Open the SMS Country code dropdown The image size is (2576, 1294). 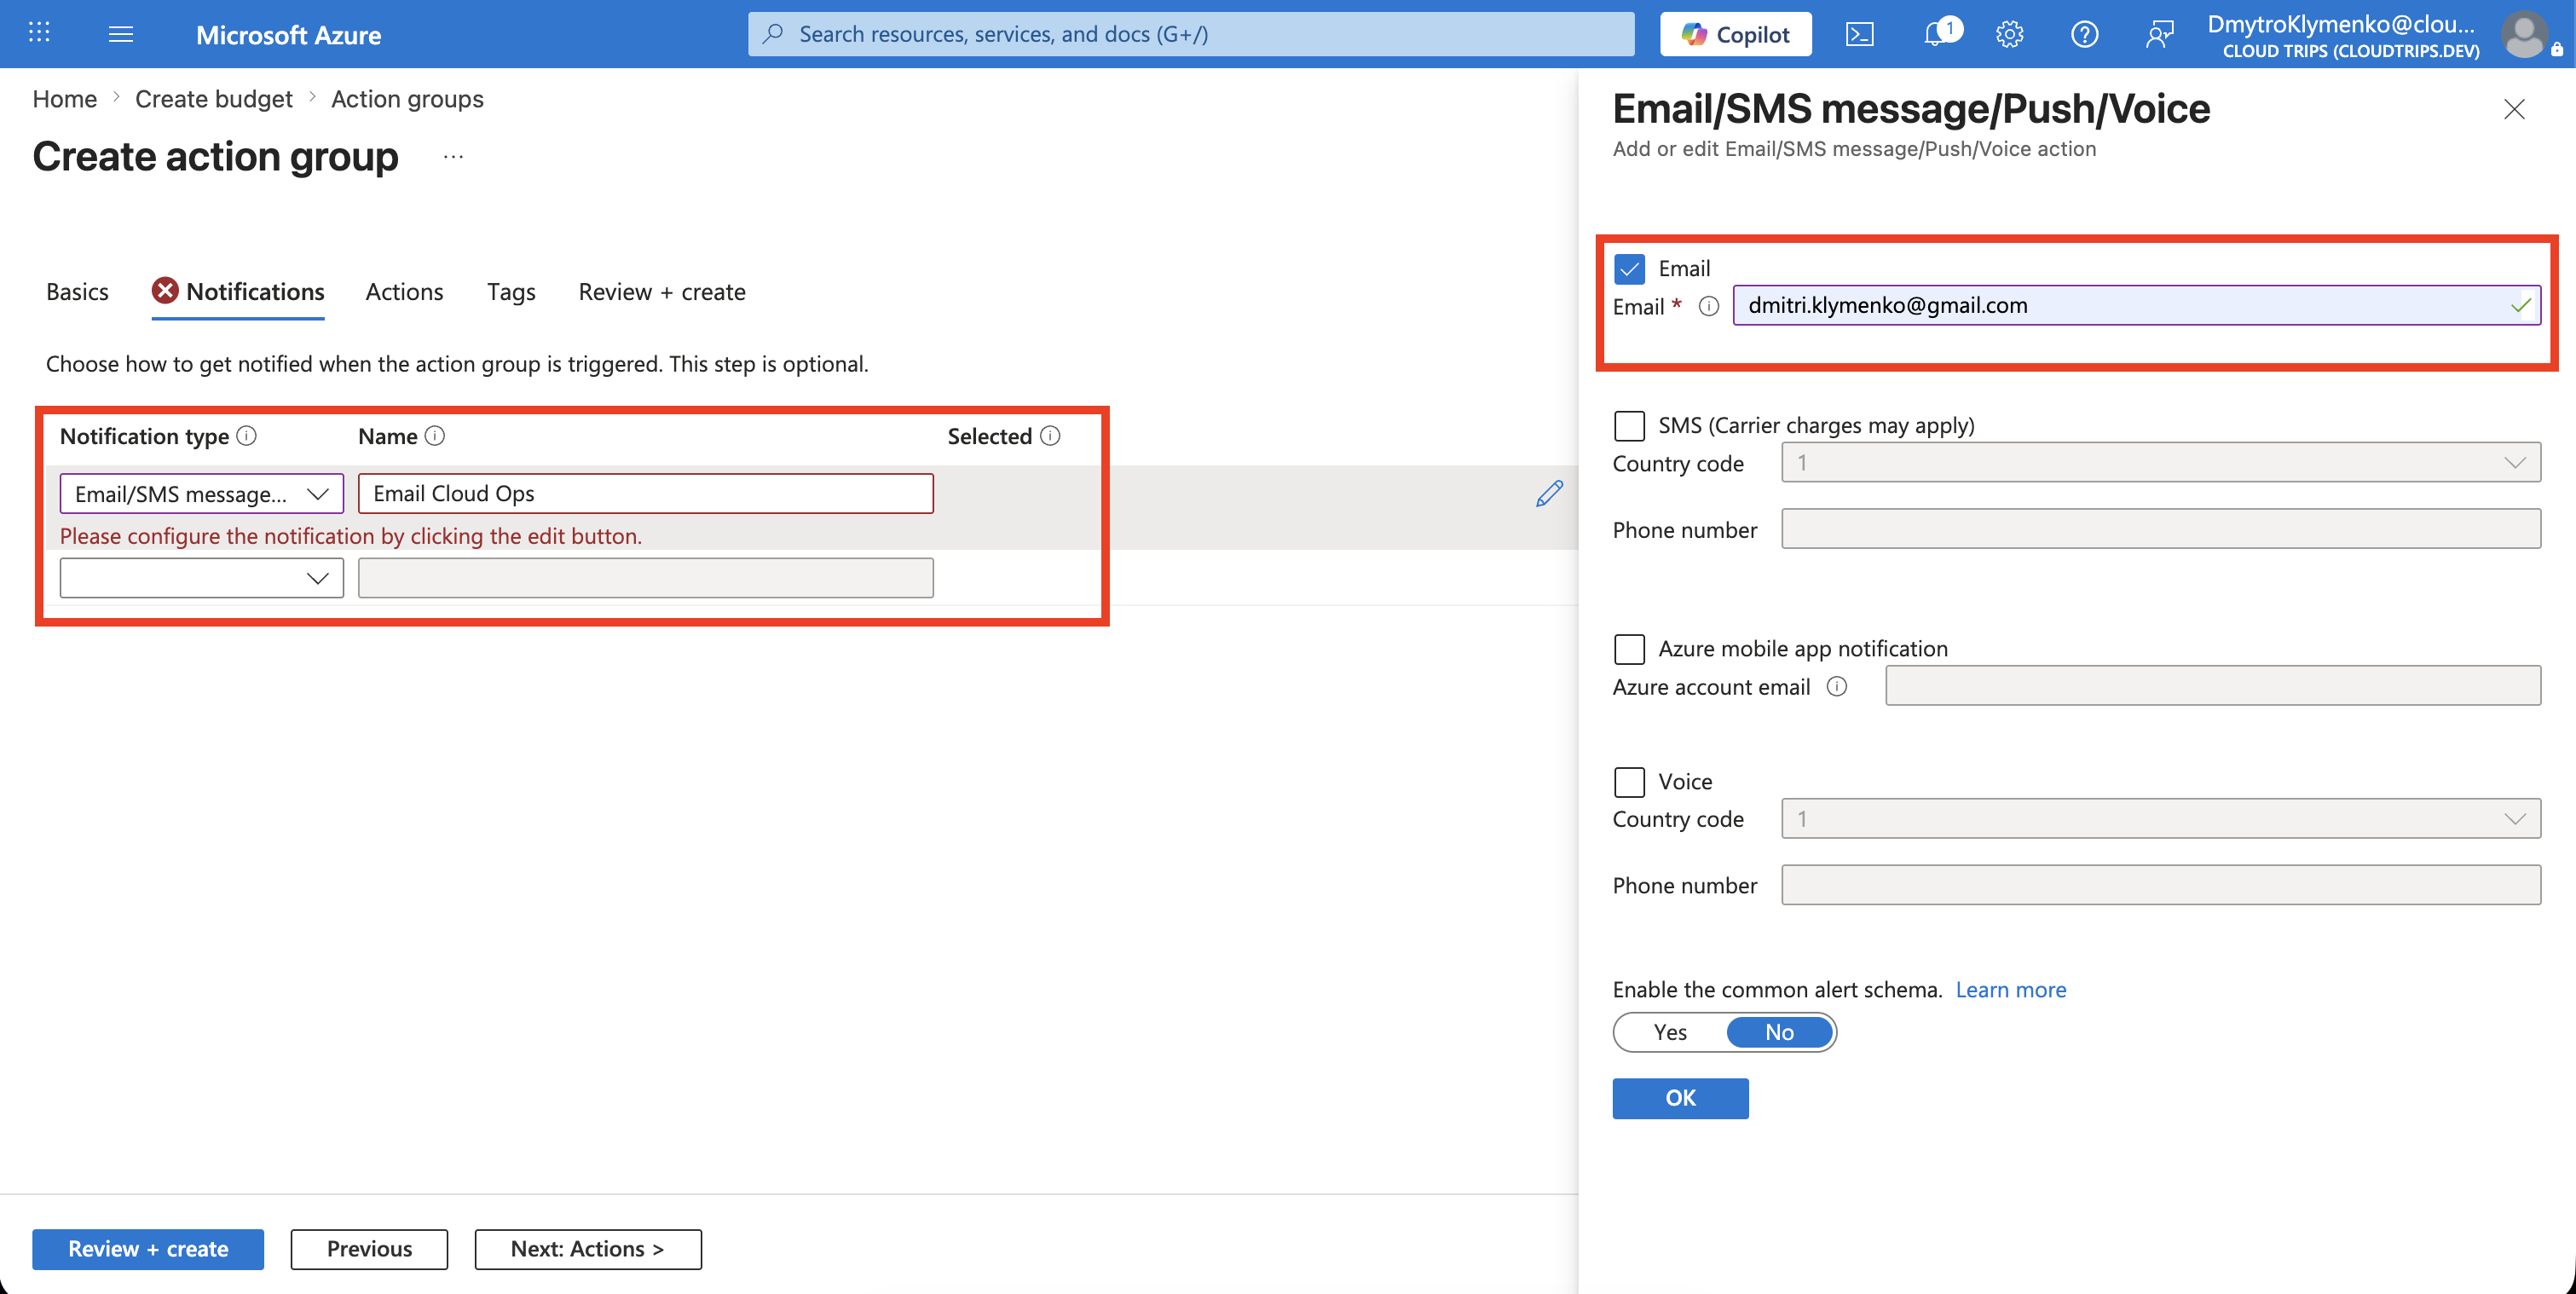(2160, 462)
